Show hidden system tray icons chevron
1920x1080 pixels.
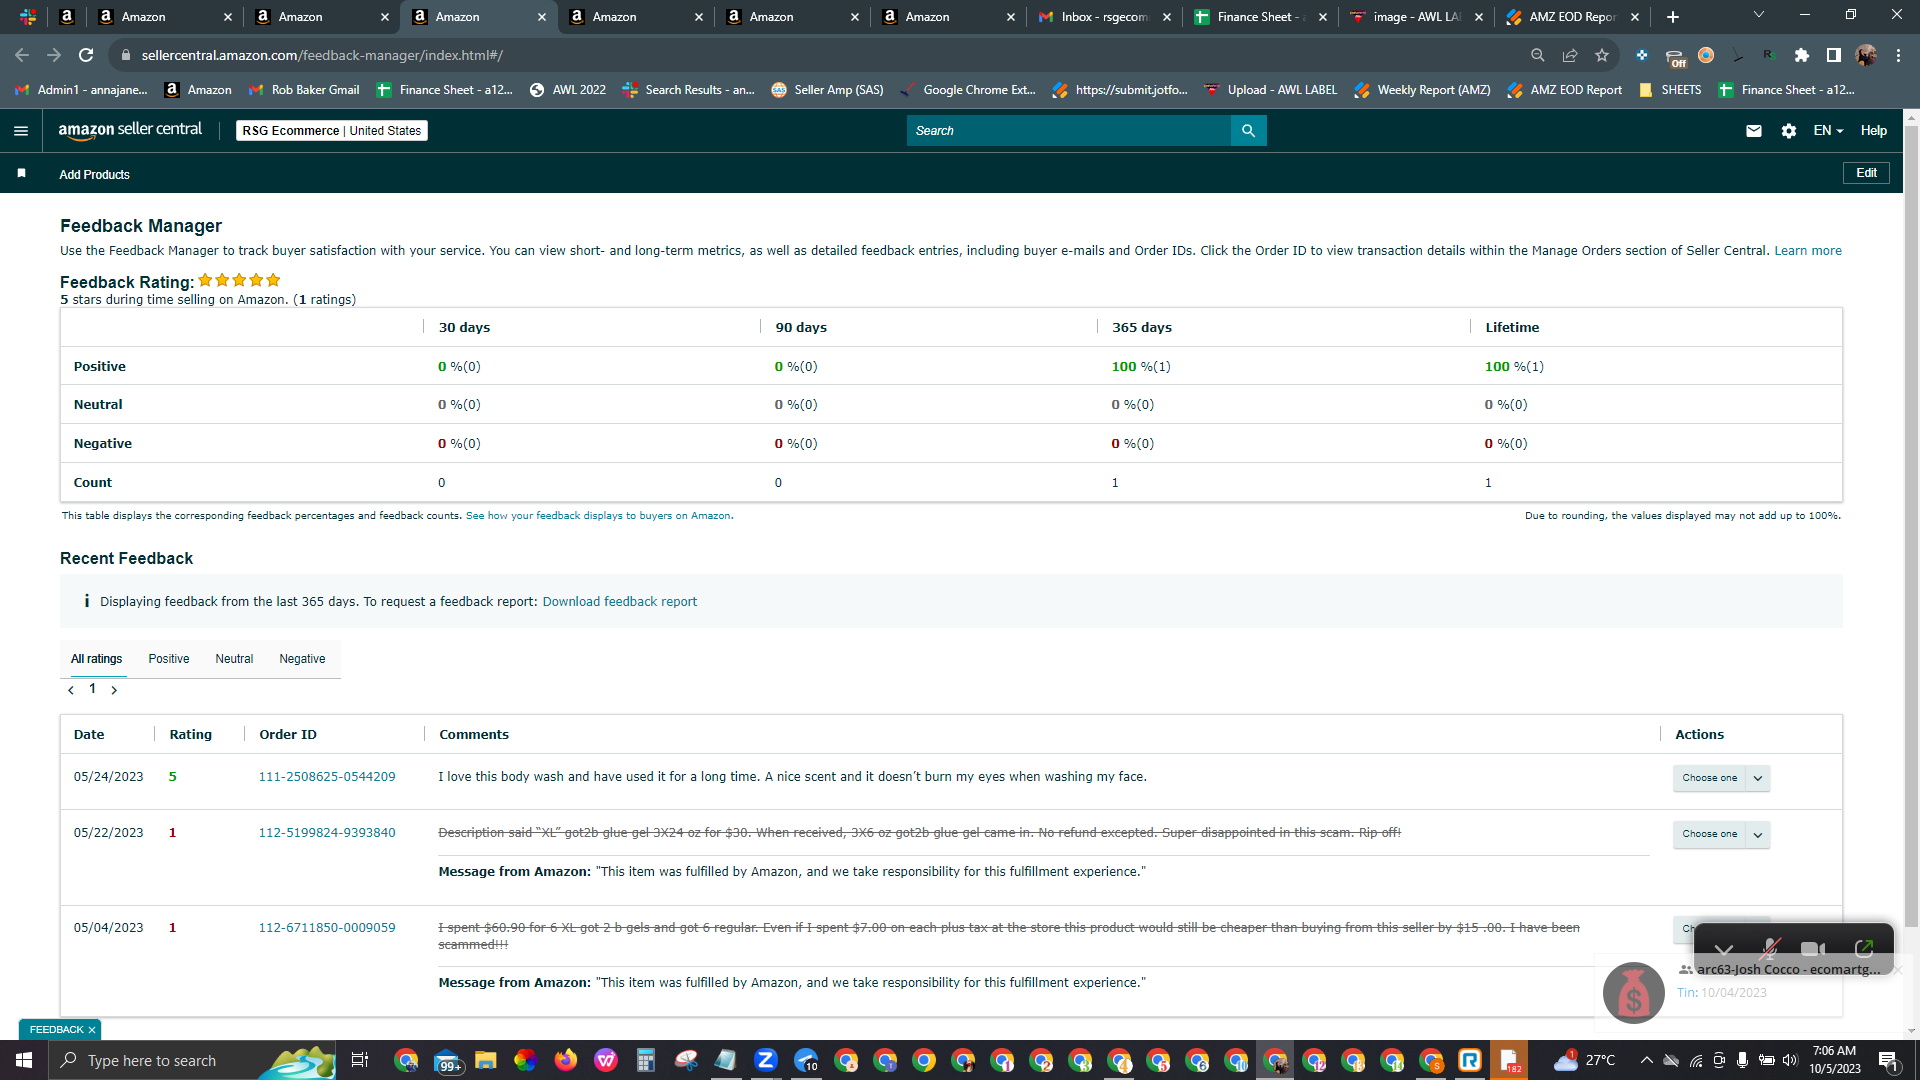(x=1646, y=1060)
